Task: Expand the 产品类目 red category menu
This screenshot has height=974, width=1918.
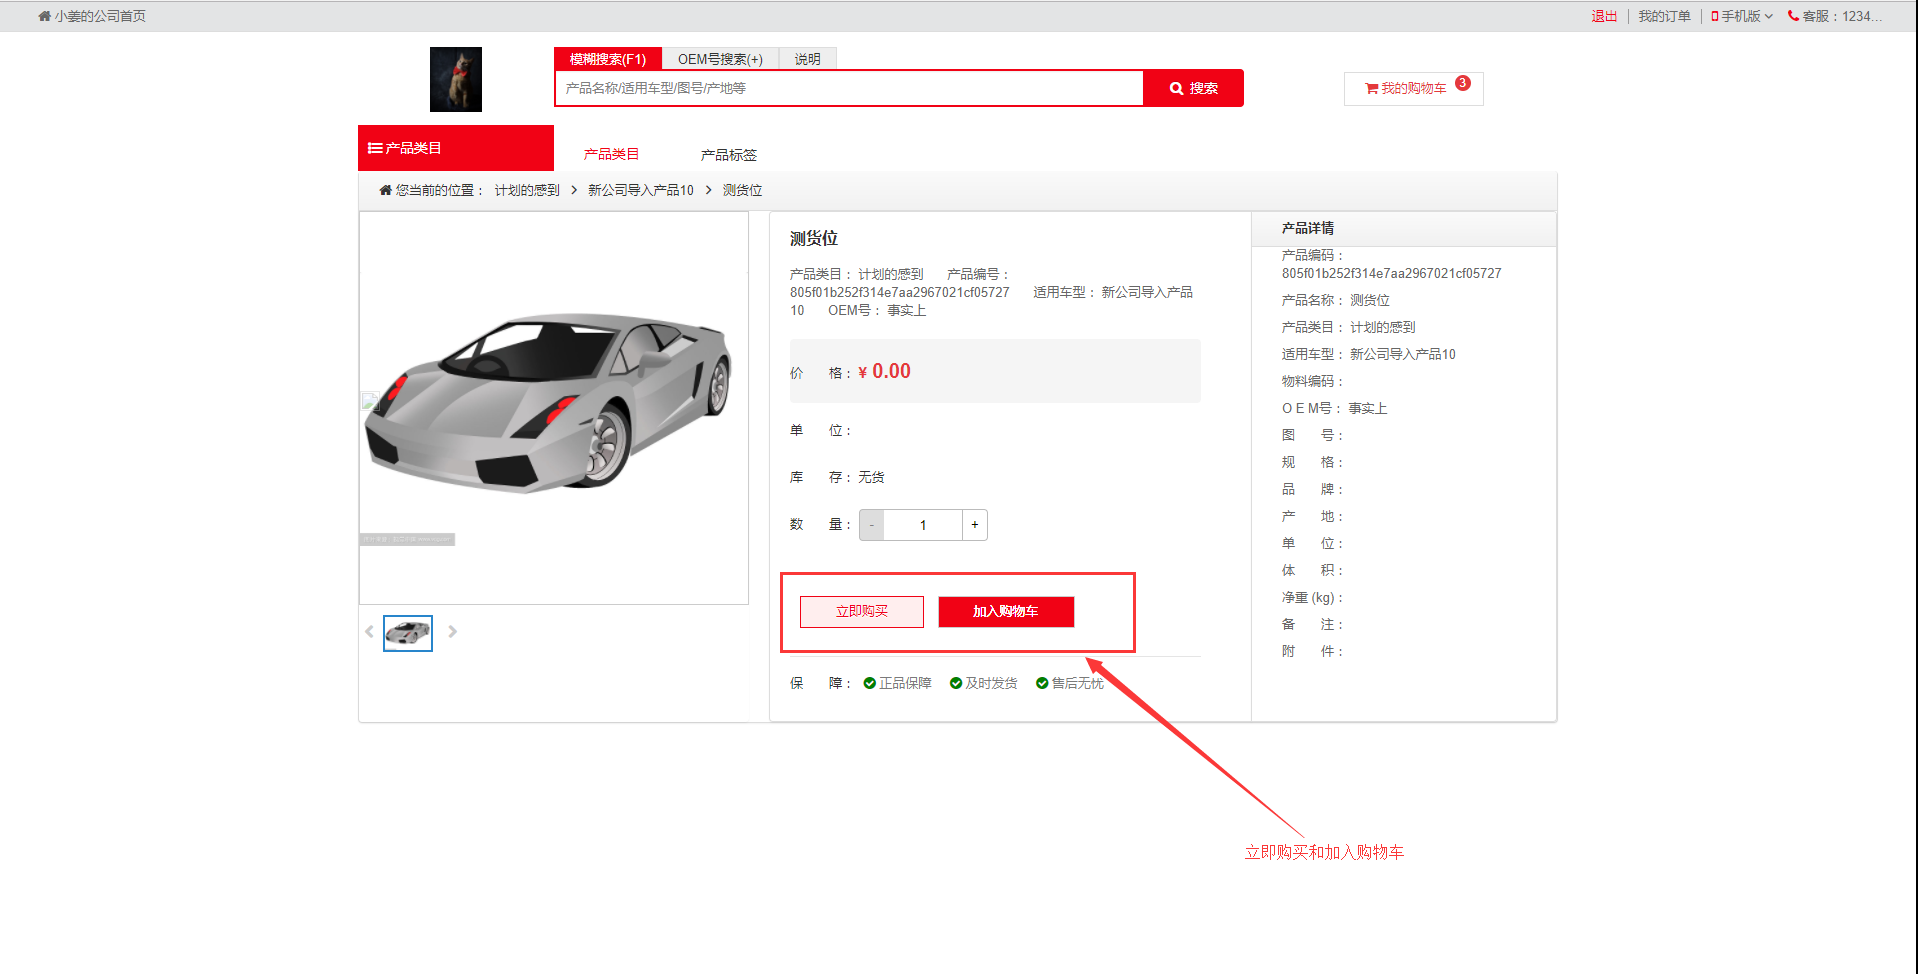Action: click(455, 148)
